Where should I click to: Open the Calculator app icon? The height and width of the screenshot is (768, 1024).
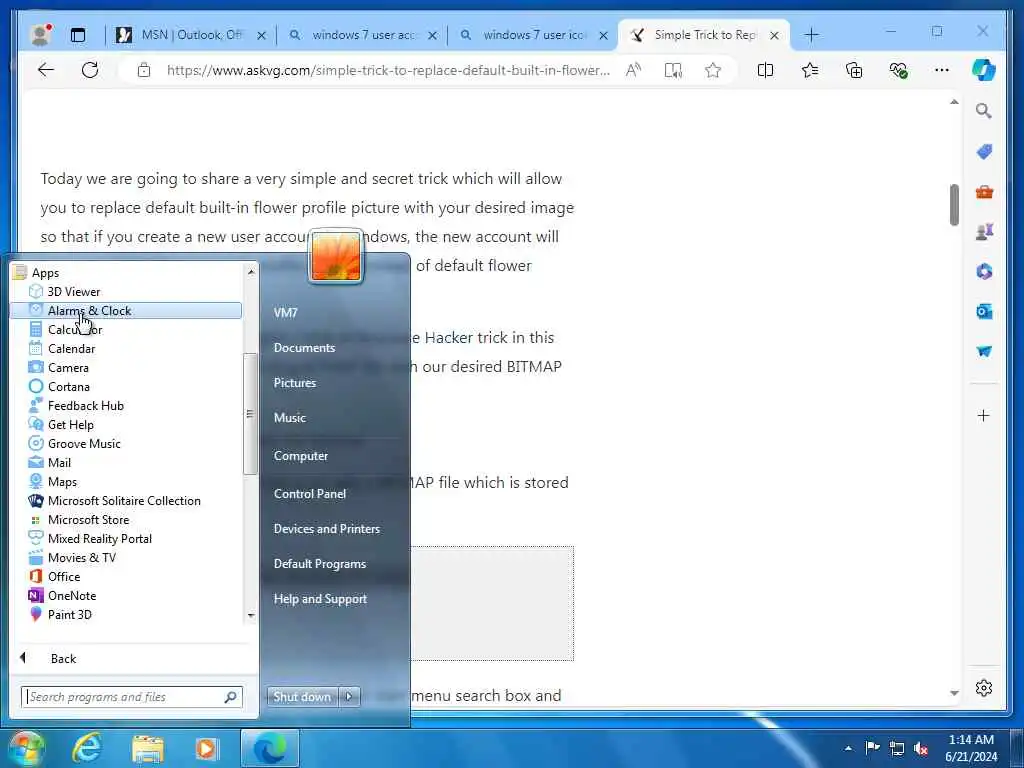tap(36, 330)
